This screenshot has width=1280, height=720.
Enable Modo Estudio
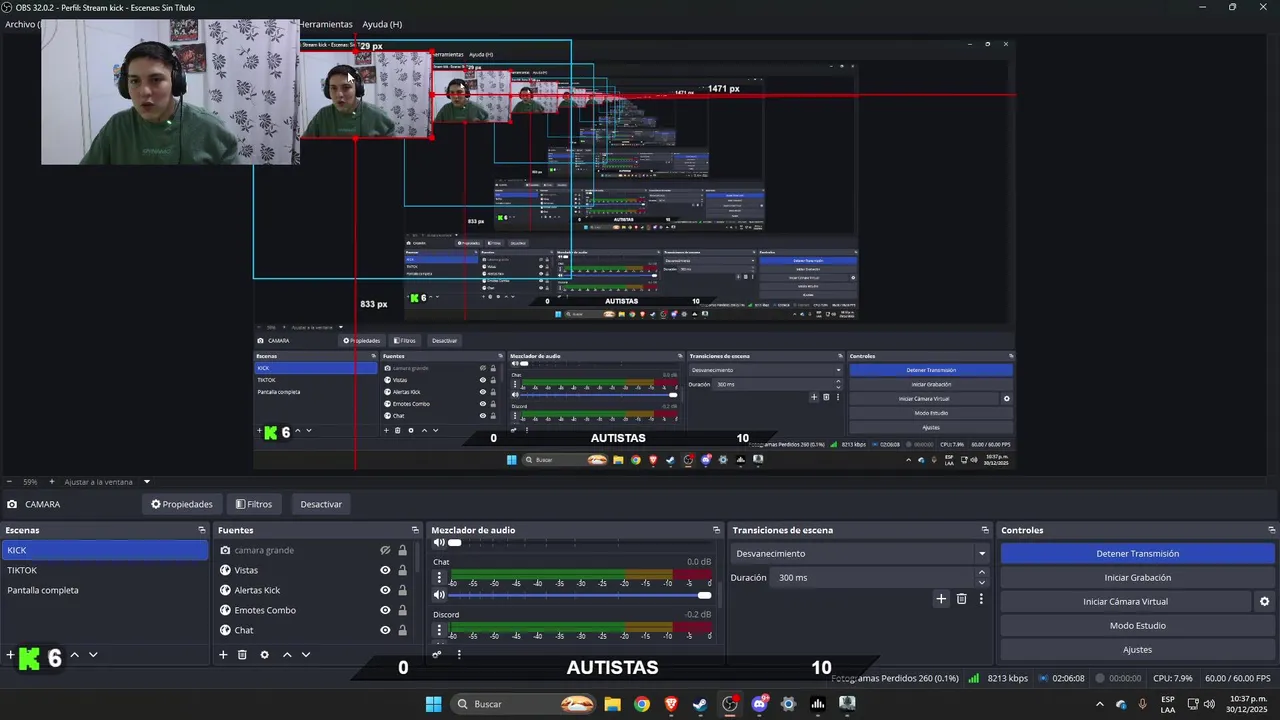pos(1138,626)
